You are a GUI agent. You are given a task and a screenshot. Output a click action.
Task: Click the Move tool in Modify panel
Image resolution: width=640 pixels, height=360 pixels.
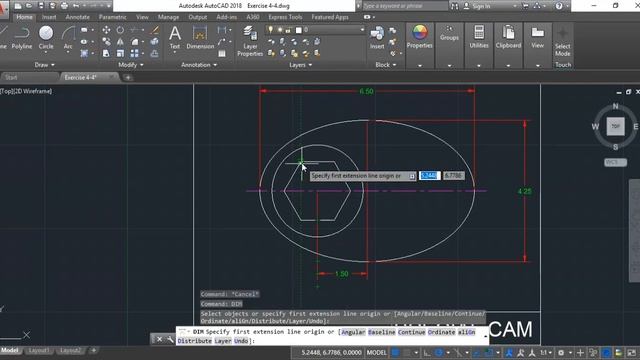(106, 30)
